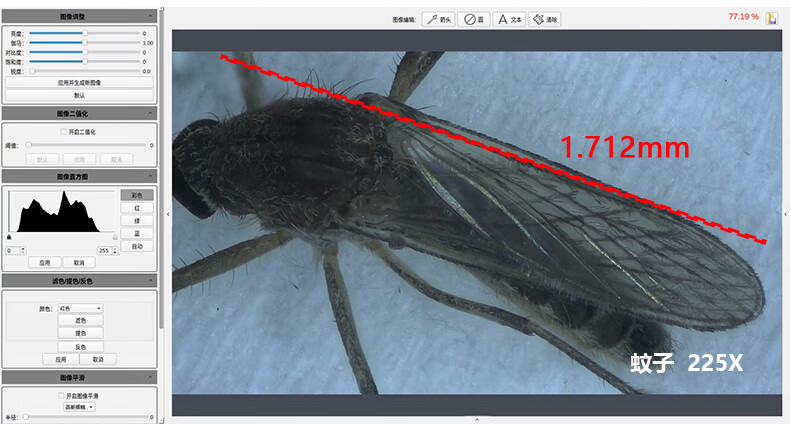Click the 伽马 gamma slider
The height and width of the screenshot is (424, 790).
click(85, 43)
